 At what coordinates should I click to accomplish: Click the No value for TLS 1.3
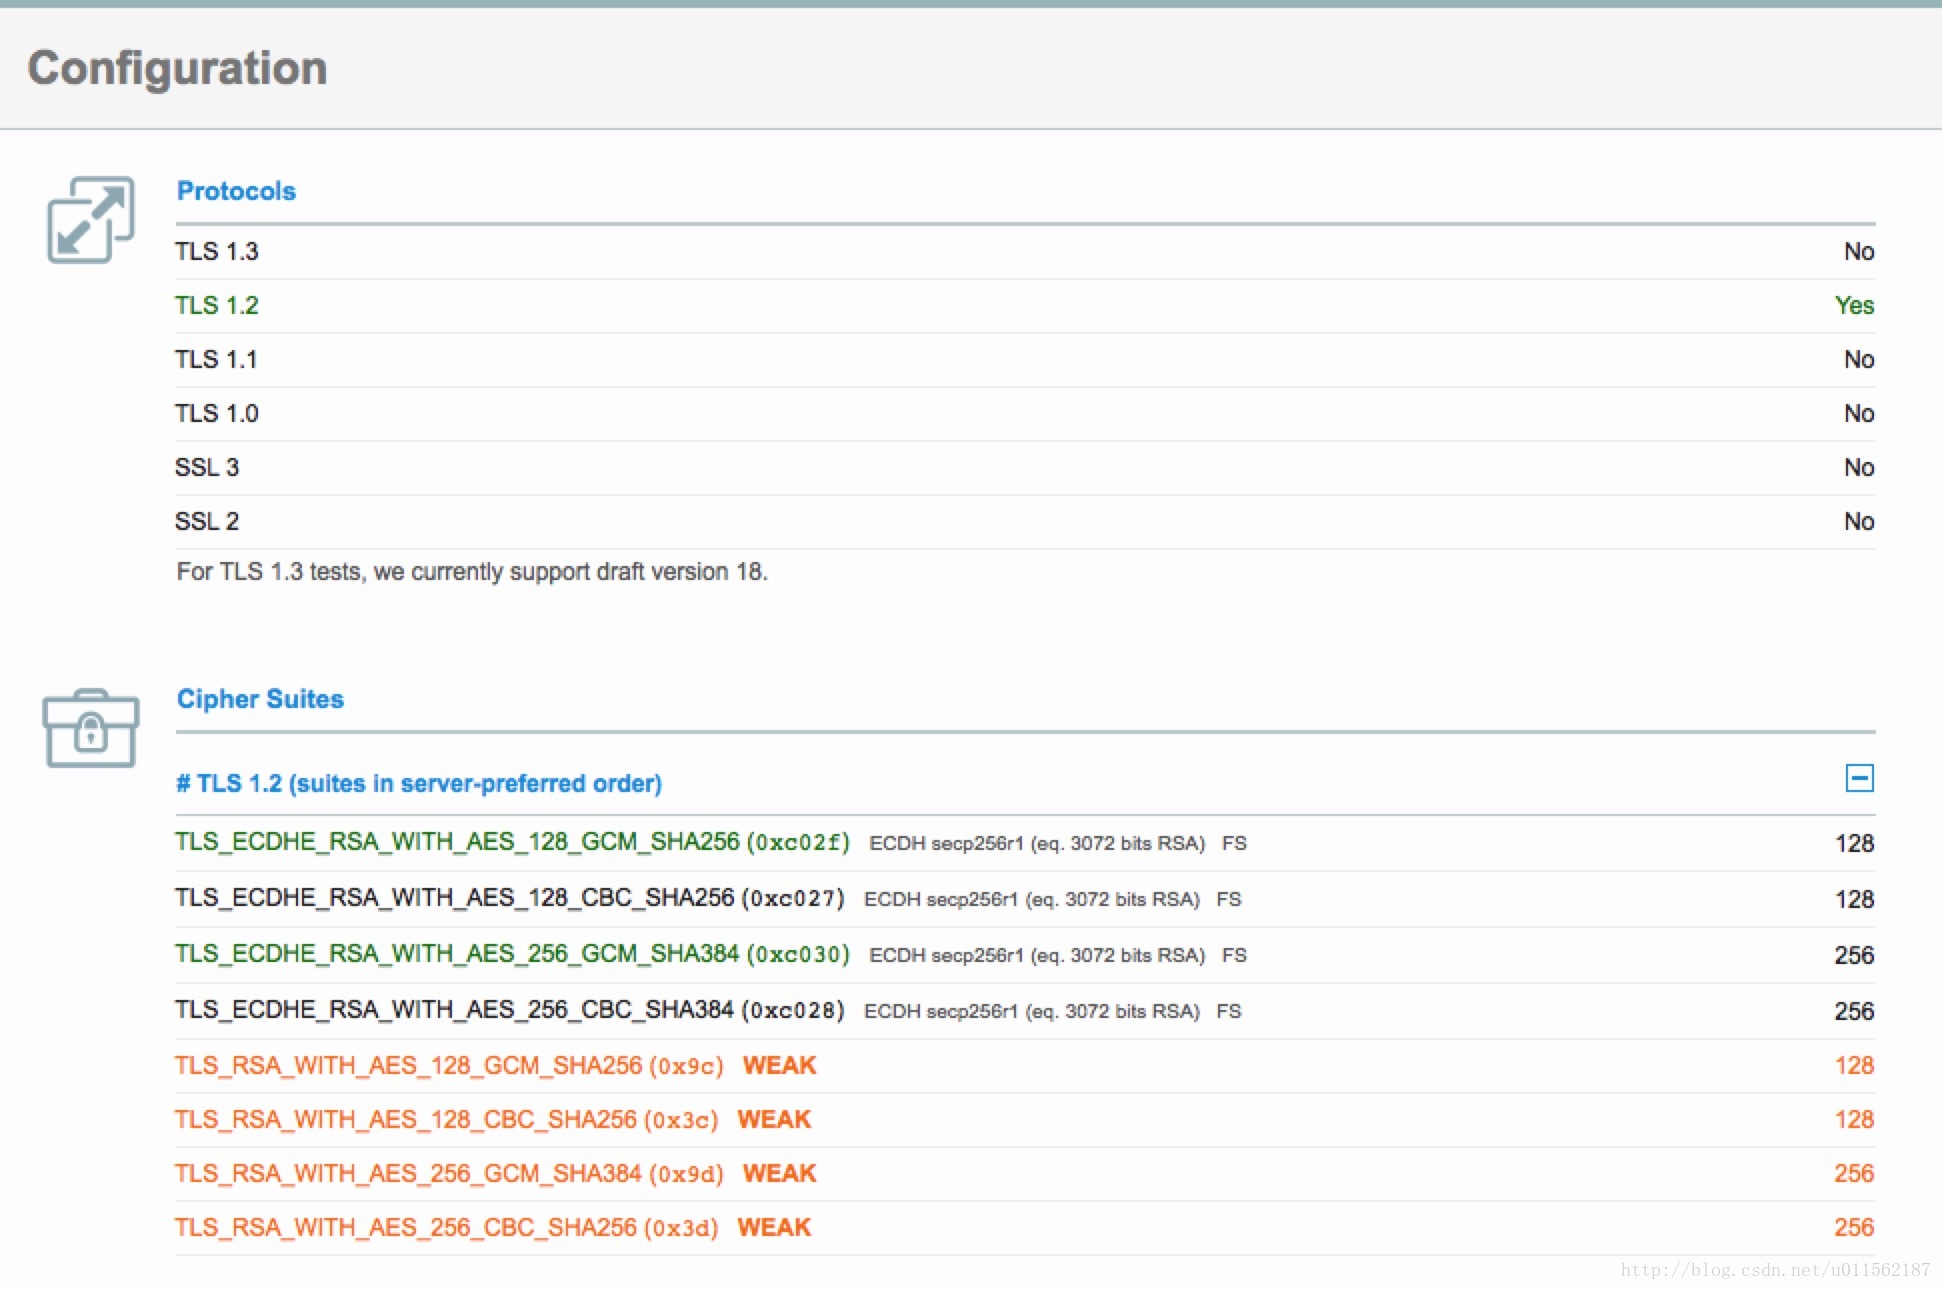coord(1859,251)
